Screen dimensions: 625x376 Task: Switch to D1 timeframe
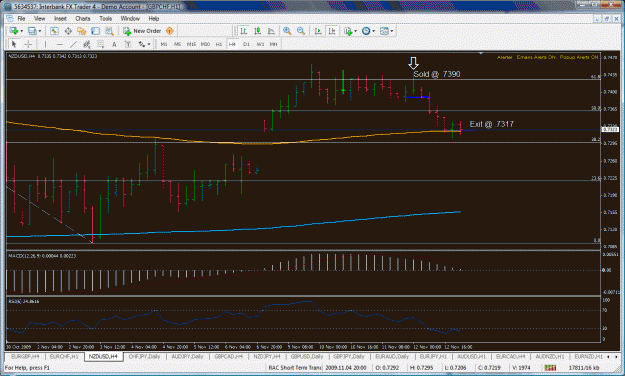[x=246, y=44]
